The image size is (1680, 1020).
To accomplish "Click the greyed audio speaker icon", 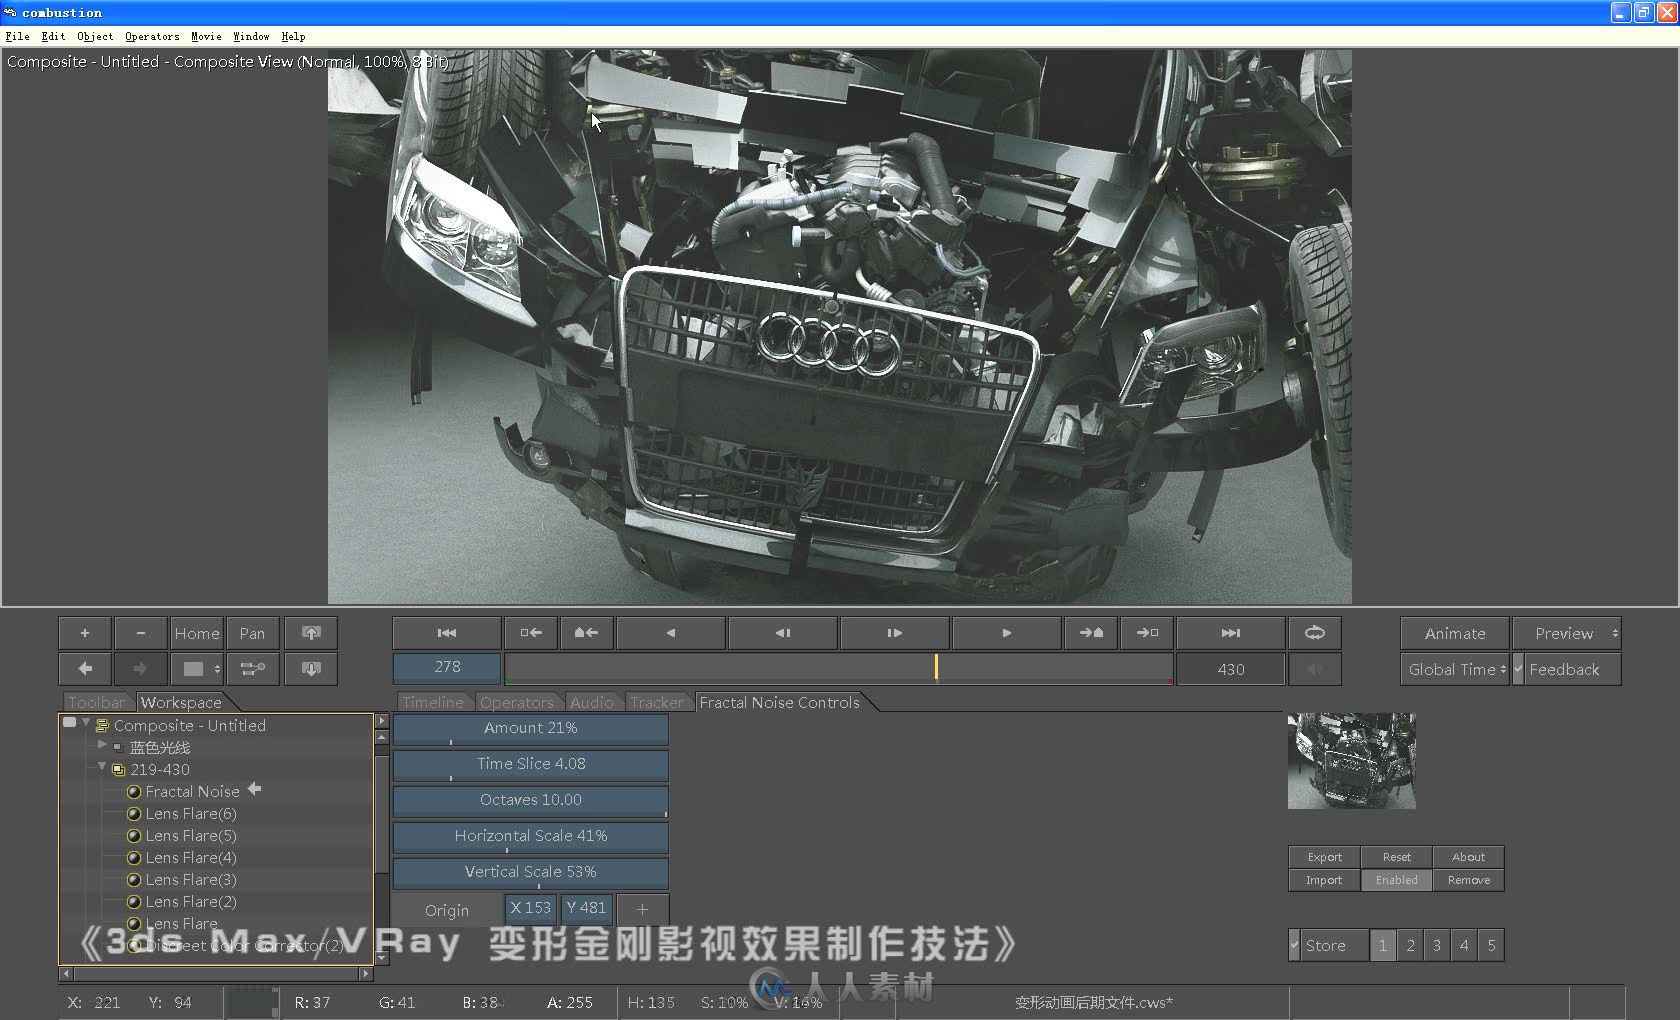I will (x=1315, y=669).
